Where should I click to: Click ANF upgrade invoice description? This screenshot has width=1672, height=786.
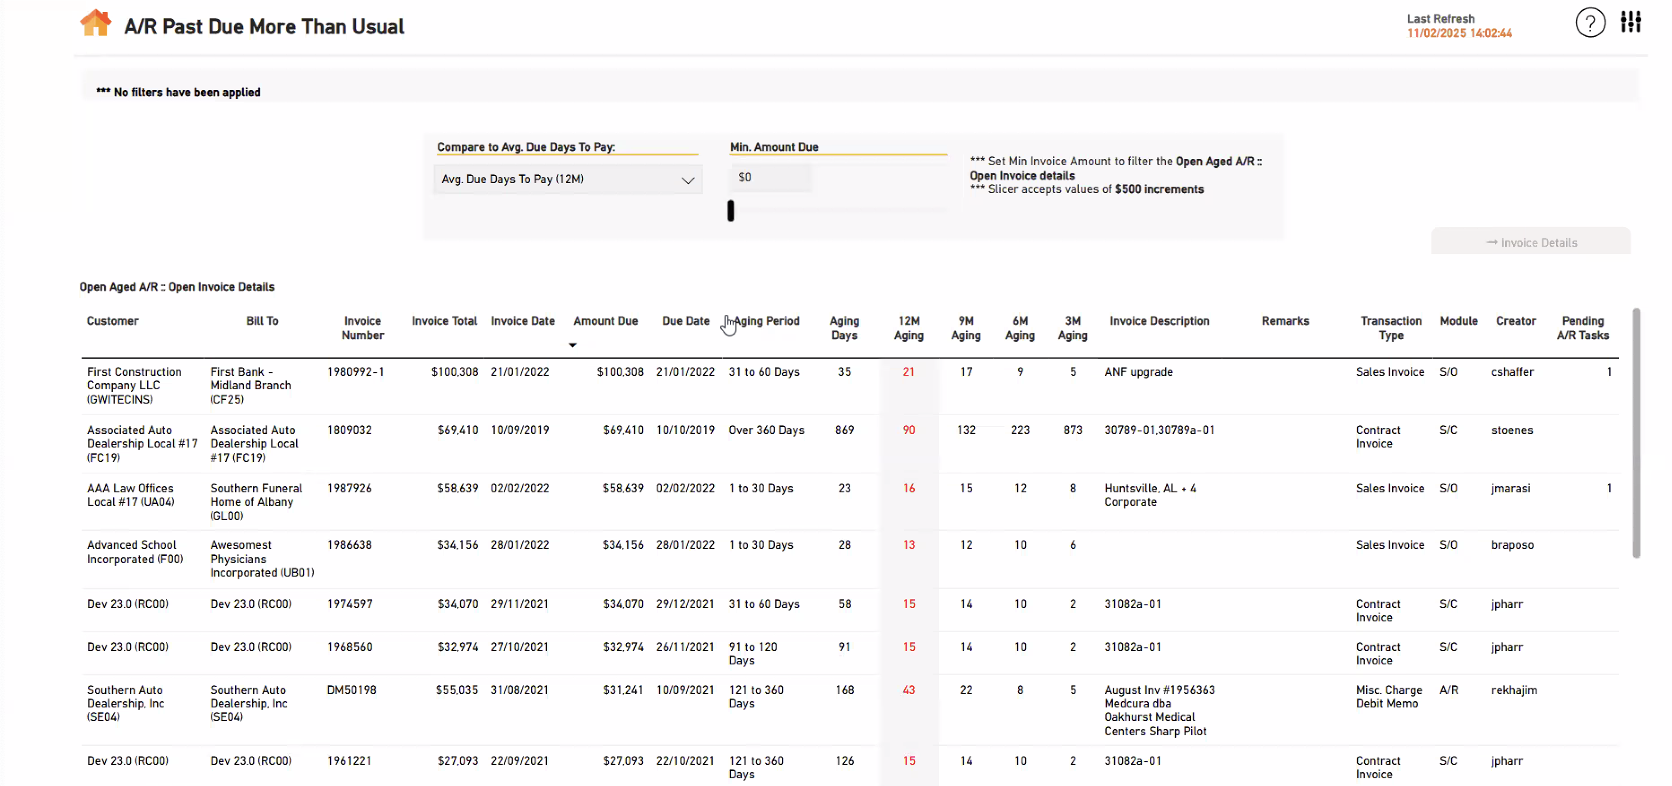point(1139,372)
